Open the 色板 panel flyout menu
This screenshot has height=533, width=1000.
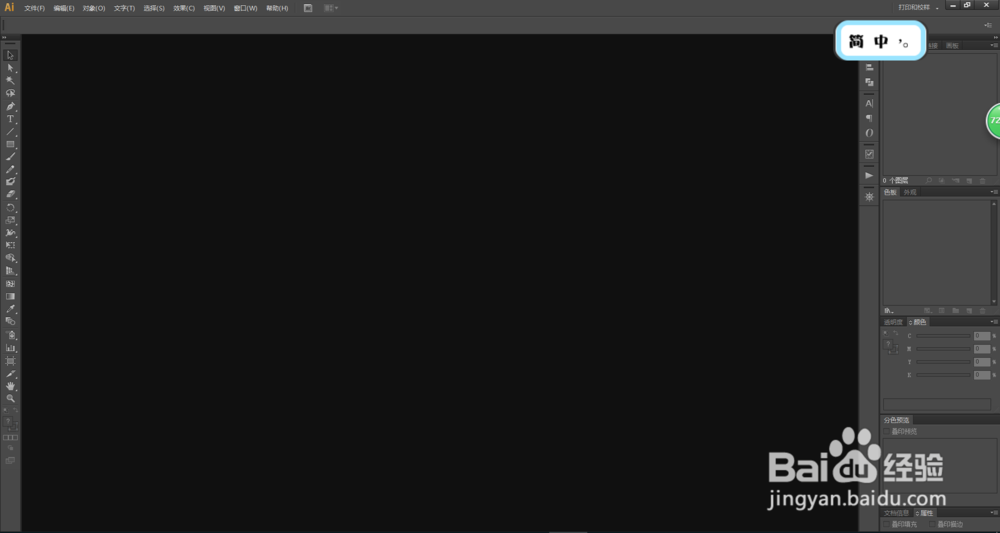coord(994,192)
